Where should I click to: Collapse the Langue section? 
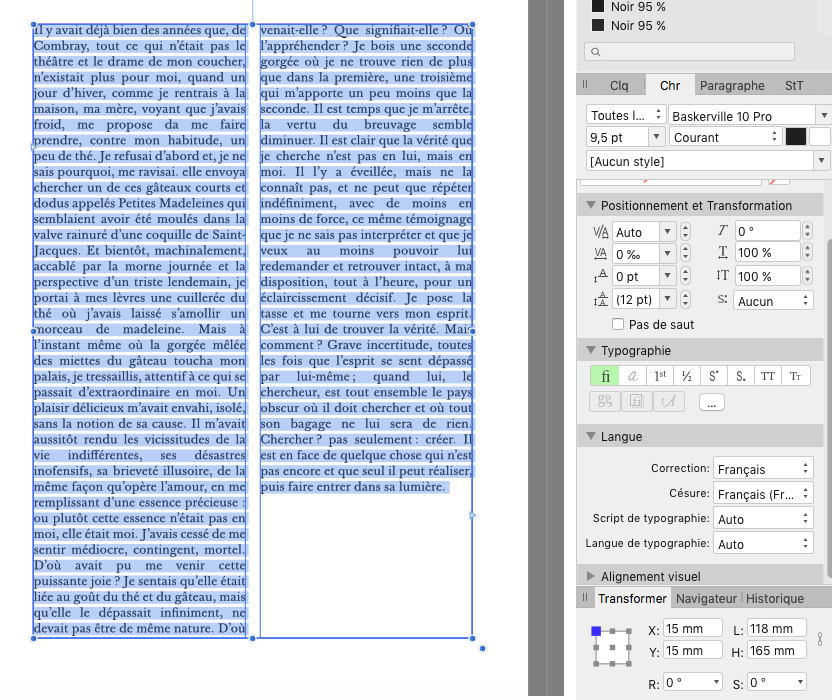click(x=591, y=436)
